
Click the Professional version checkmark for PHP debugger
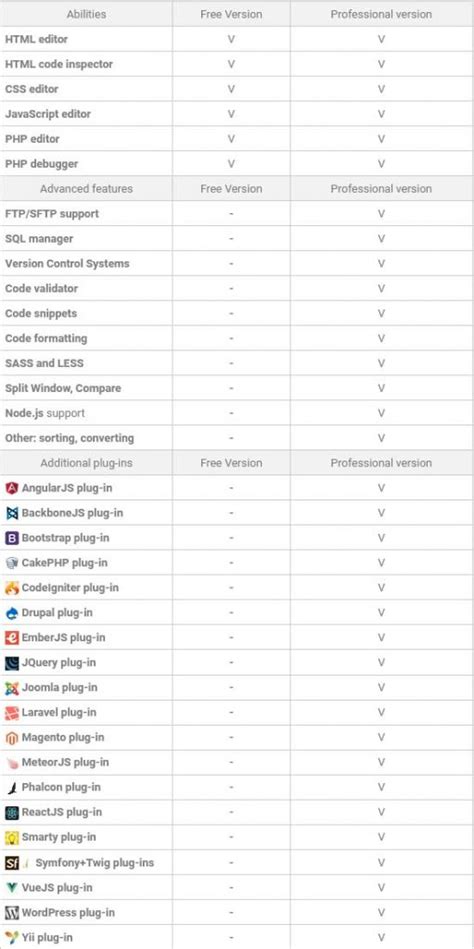point(381,164)
